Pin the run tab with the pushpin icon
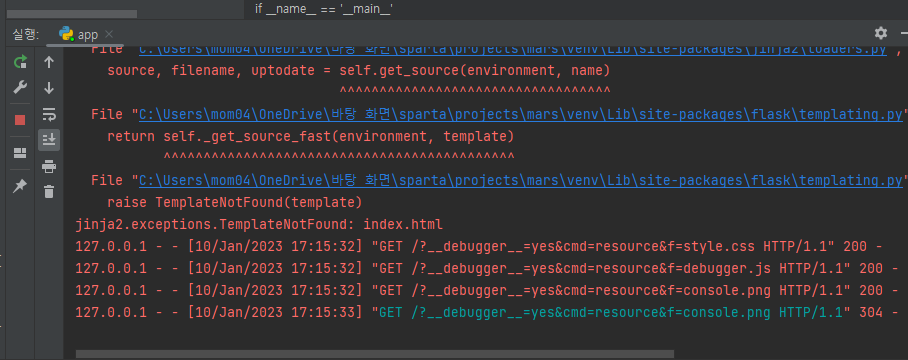 click(x=20, y=186)
